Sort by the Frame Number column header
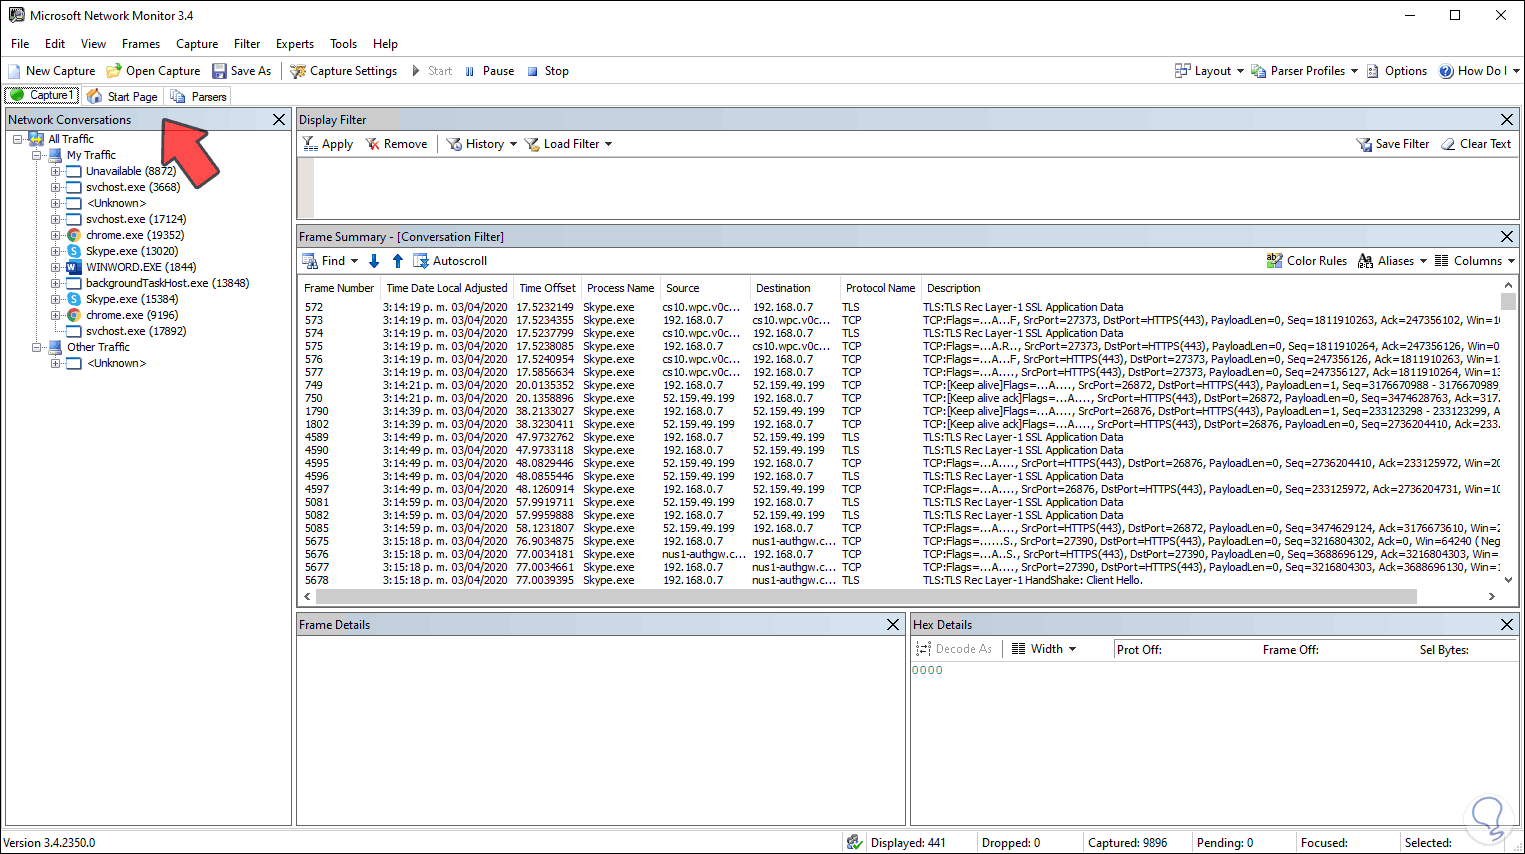1525x854 pixels. click(x=339, y=288)
